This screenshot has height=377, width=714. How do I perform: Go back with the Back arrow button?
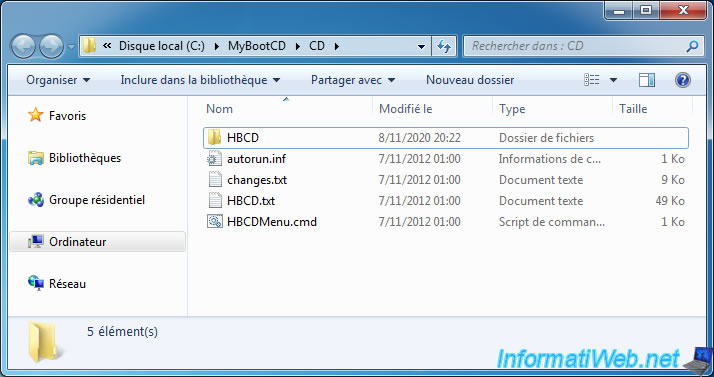23,46
